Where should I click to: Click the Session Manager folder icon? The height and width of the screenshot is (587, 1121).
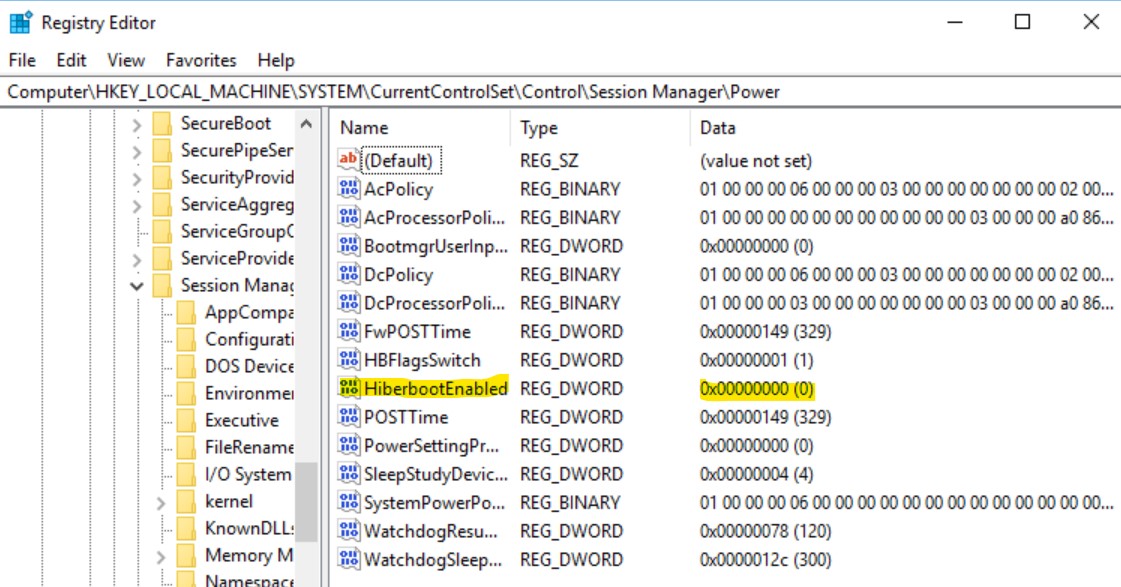[162, 285]
